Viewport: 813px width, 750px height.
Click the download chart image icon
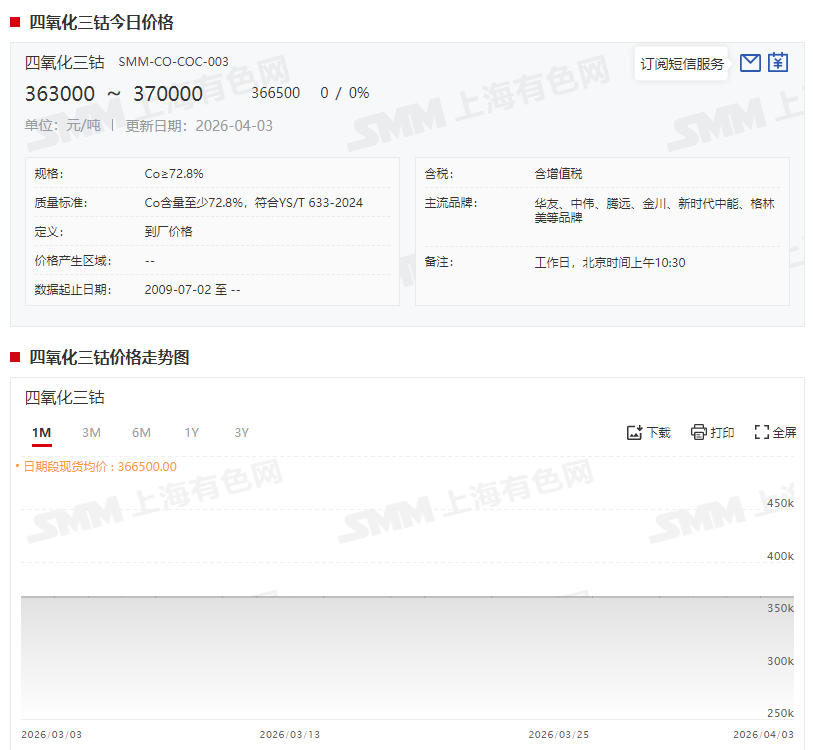tap(634, 432)
